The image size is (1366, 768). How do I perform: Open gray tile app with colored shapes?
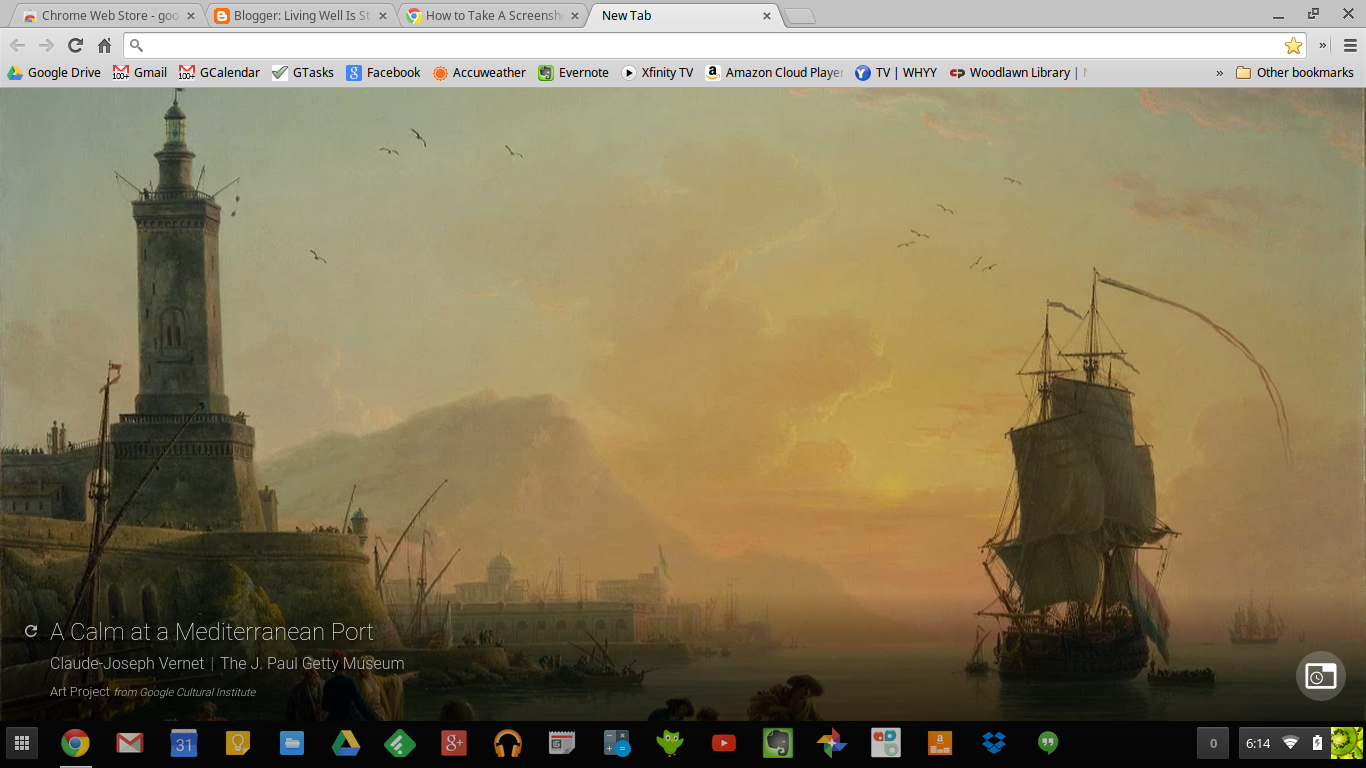[886, 743]
